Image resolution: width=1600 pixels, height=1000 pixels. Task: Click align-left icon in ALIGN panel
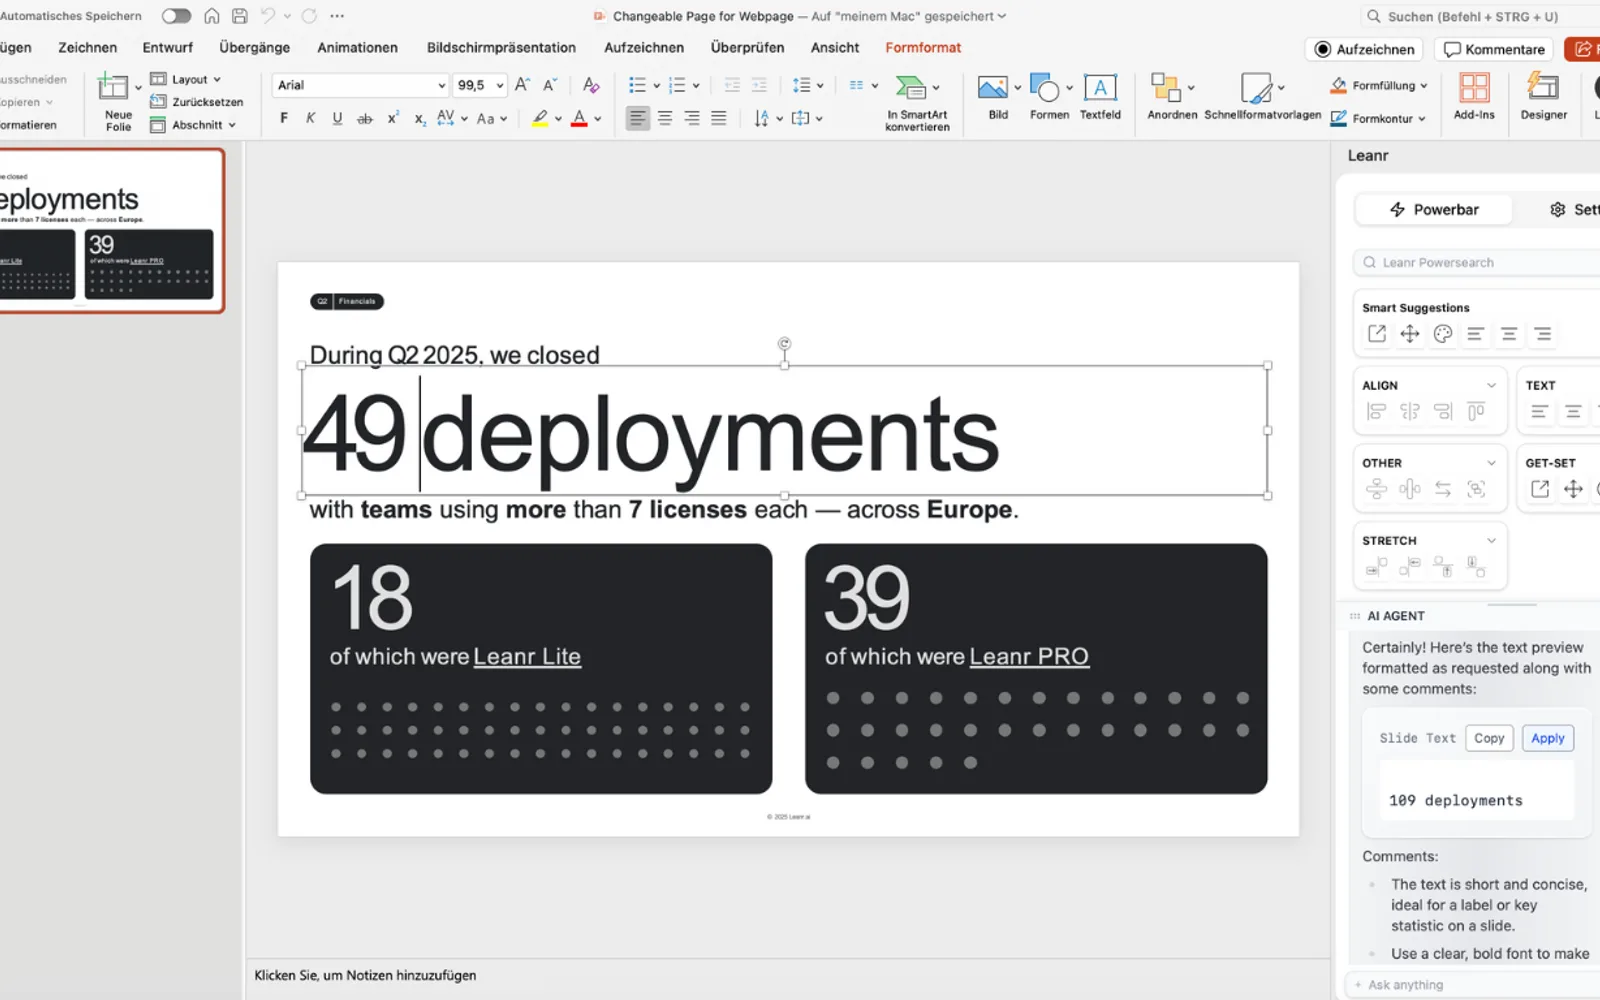point(1376,411)
